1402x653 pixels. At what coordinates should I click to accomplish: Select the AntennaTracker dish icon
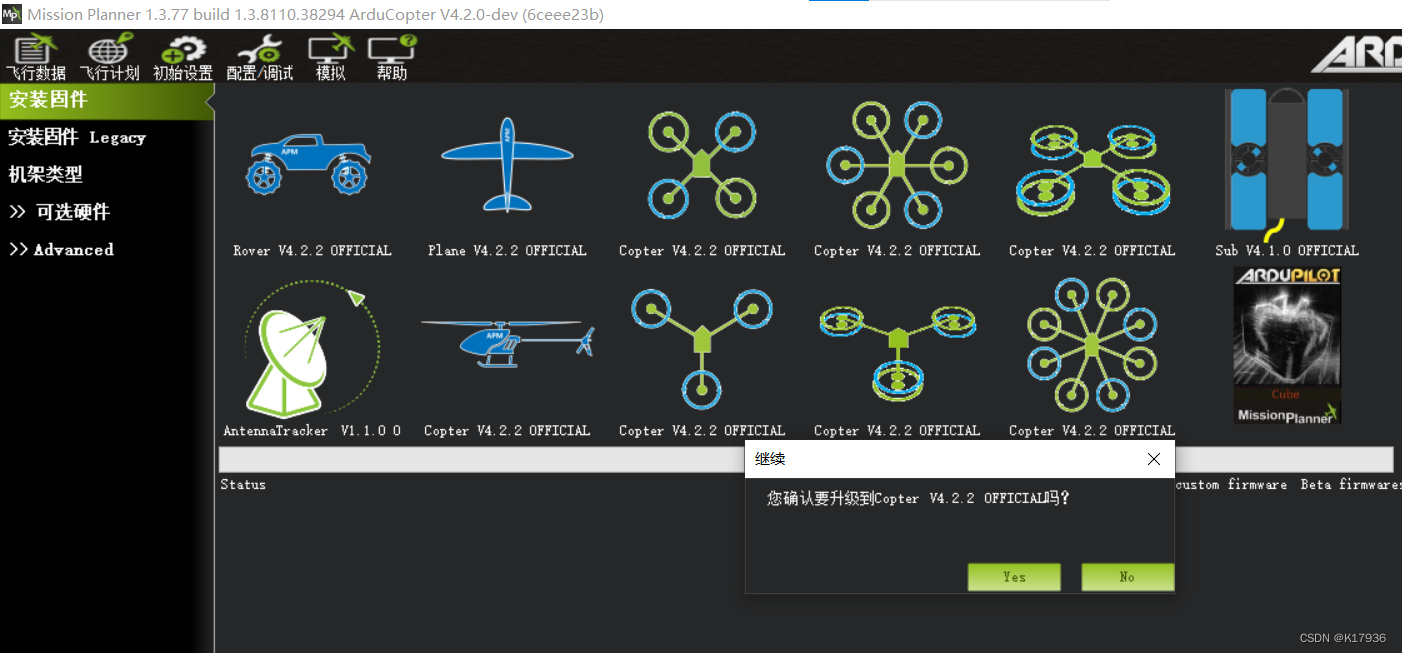[x=312, y=350]
